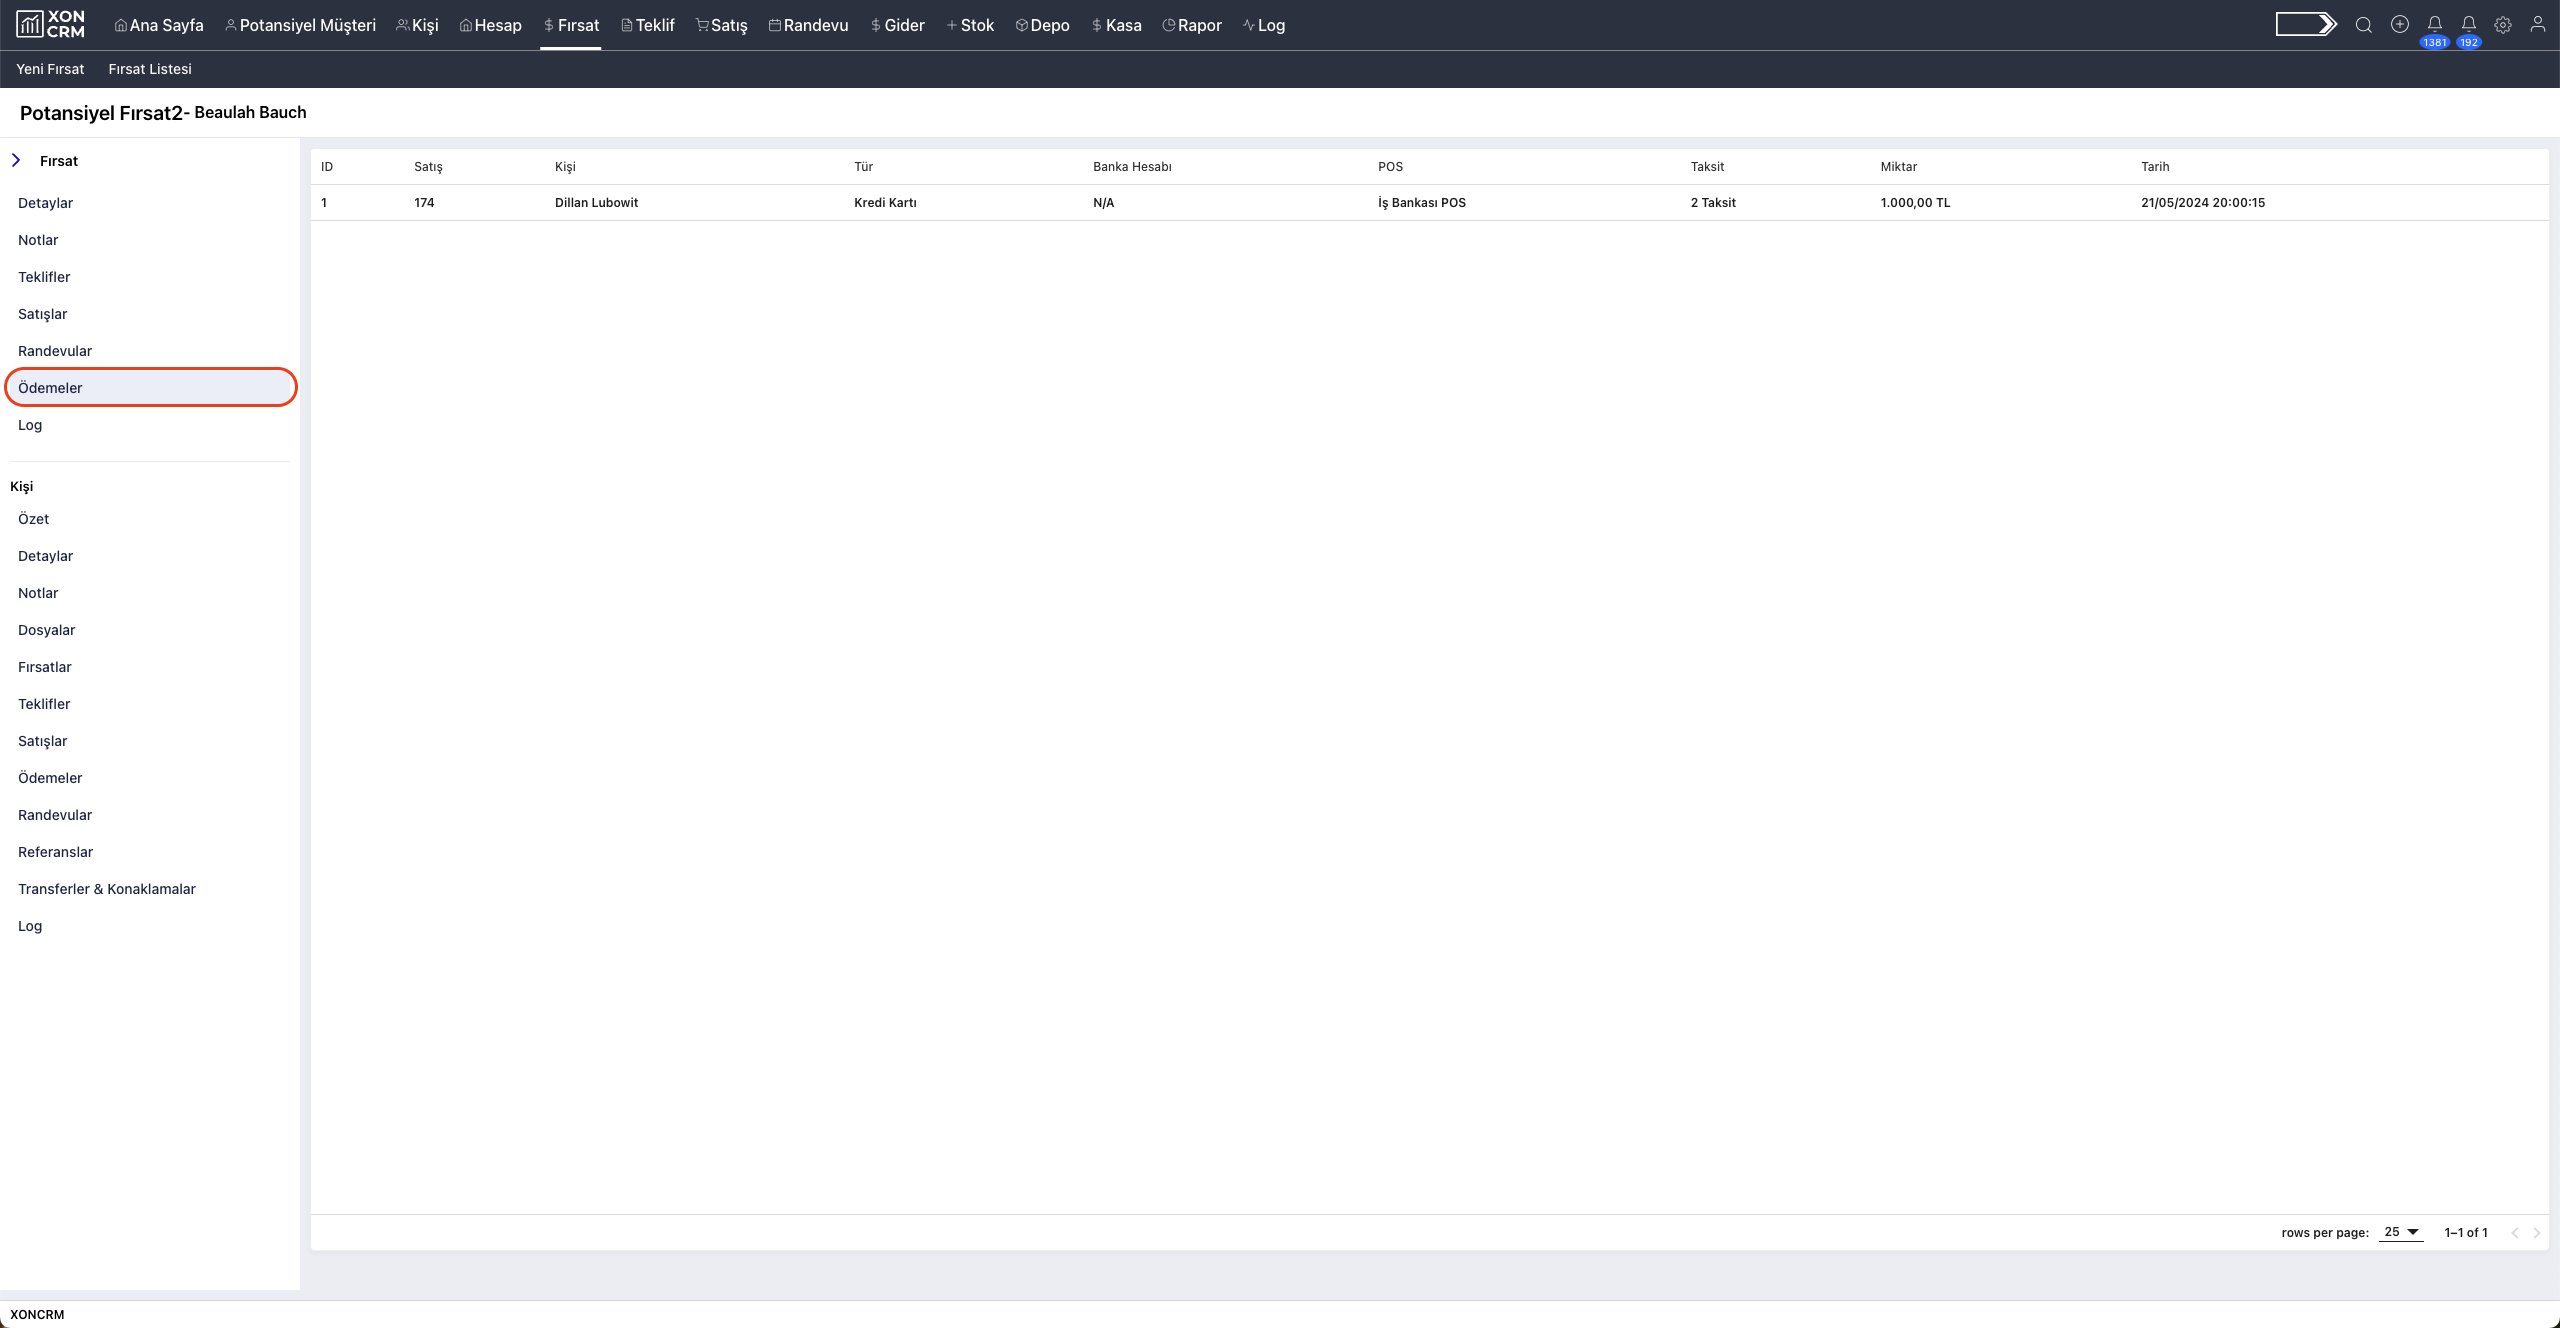Image resolution: width=2560 pixels, height=1328 pixels.
Task: Open Satışlar under Fırsat section
Action: click(x=42, y=314)
